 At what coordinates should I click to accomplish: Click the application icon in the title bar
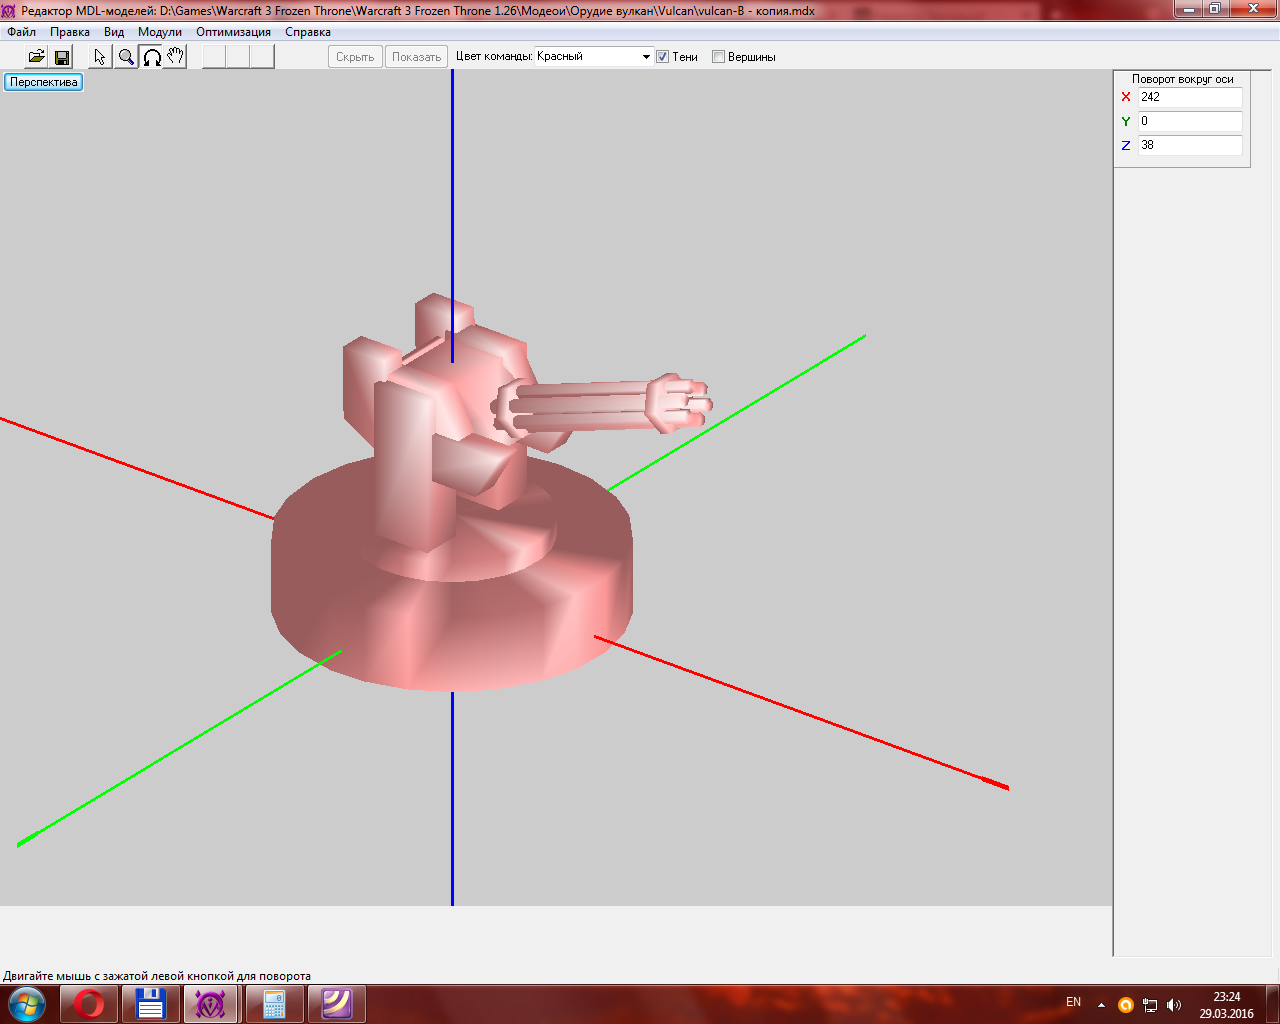point(9,11)
